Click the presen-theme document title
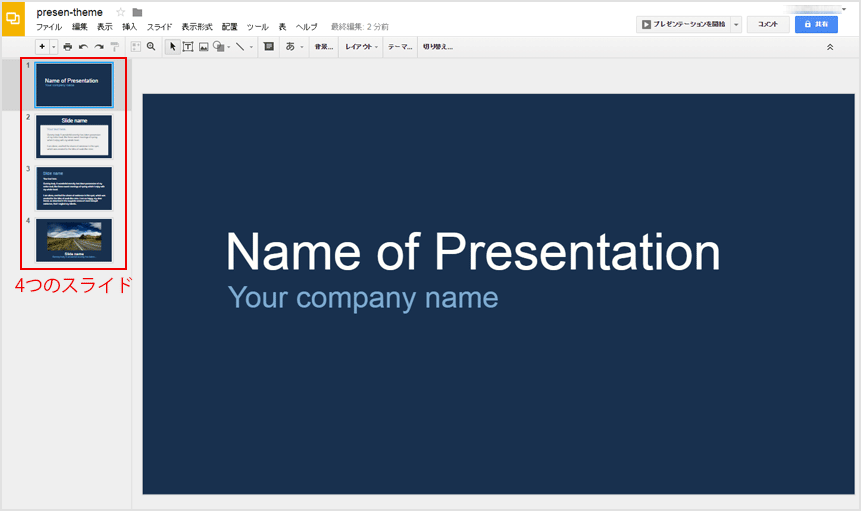This screenshot has width=861, height=511. click(69, 12)
